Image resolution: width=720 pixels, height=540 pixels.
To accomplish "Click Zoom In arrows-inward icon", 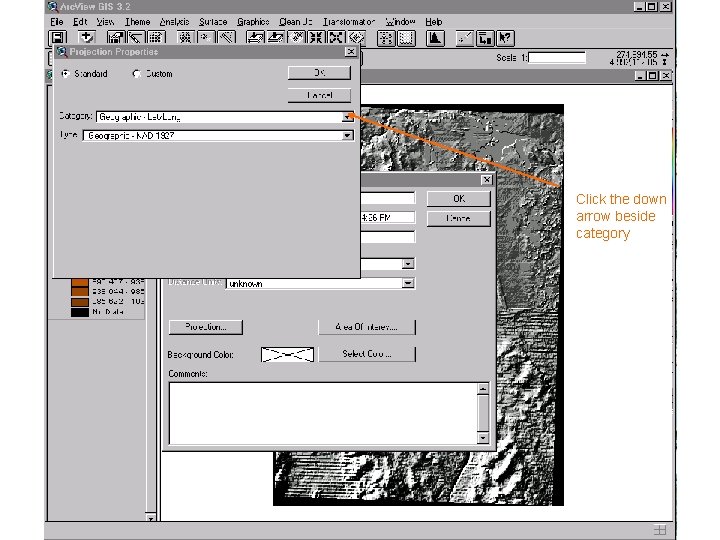I will [x=316, y=38].
